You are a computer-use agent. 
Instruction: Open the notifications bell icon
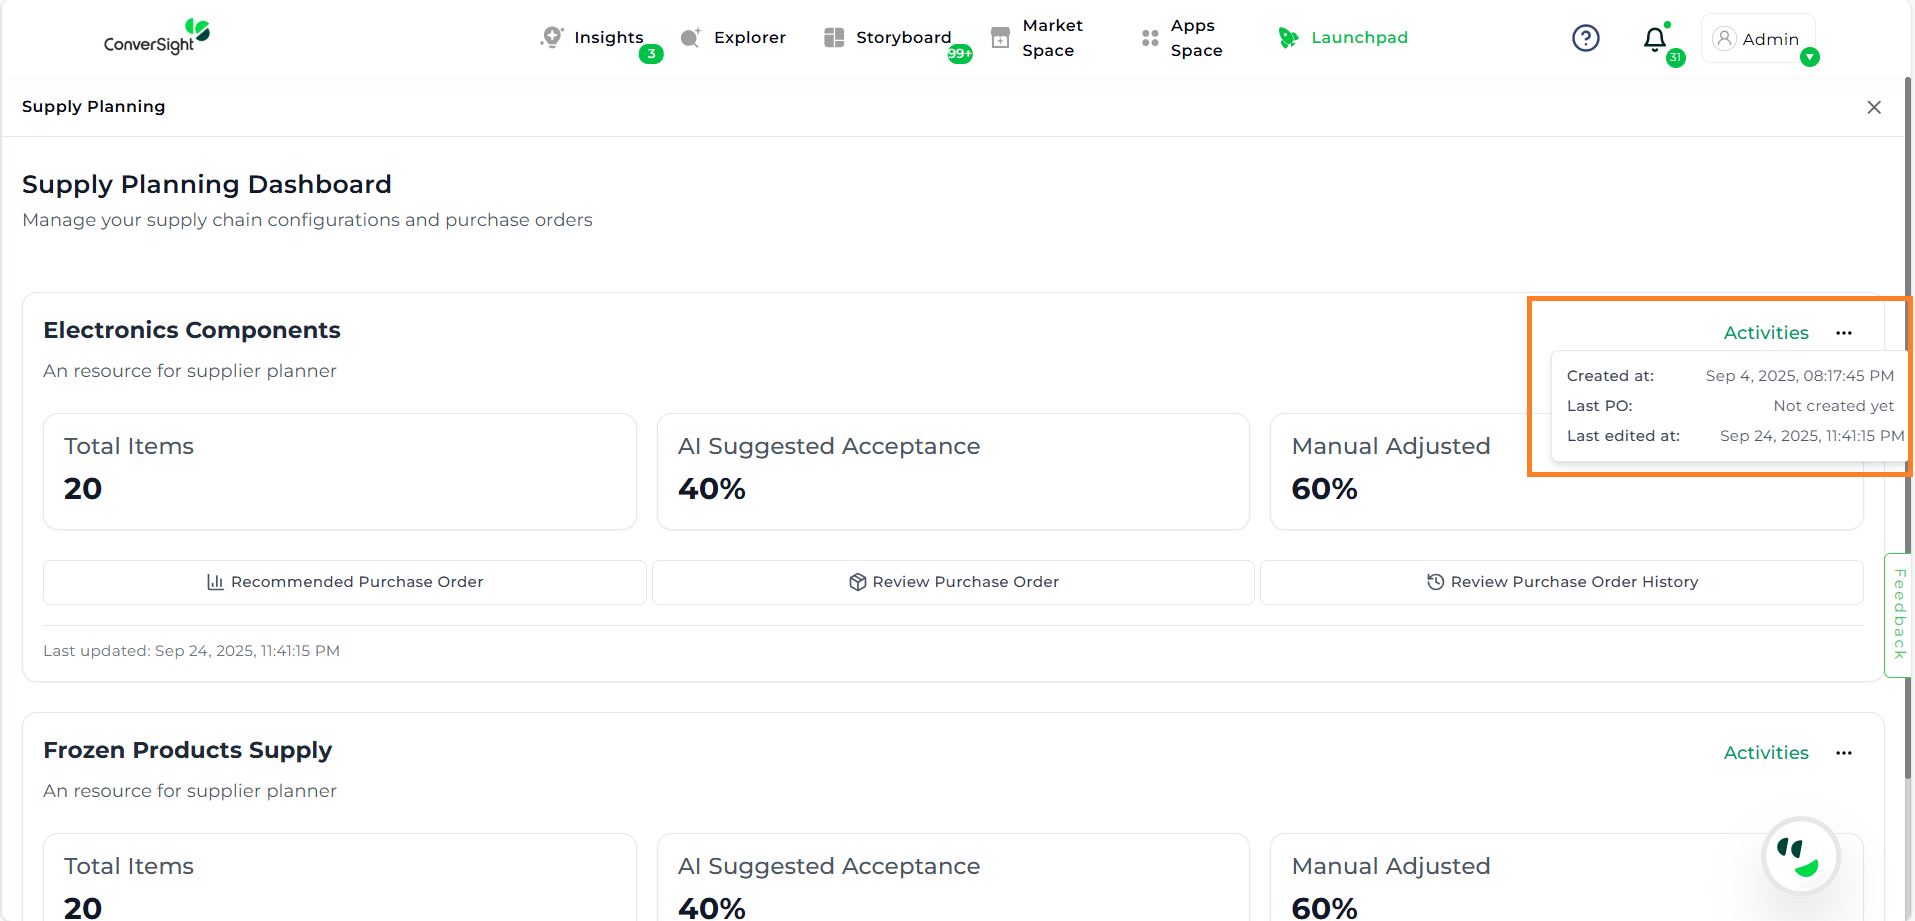click(1655, 39)
